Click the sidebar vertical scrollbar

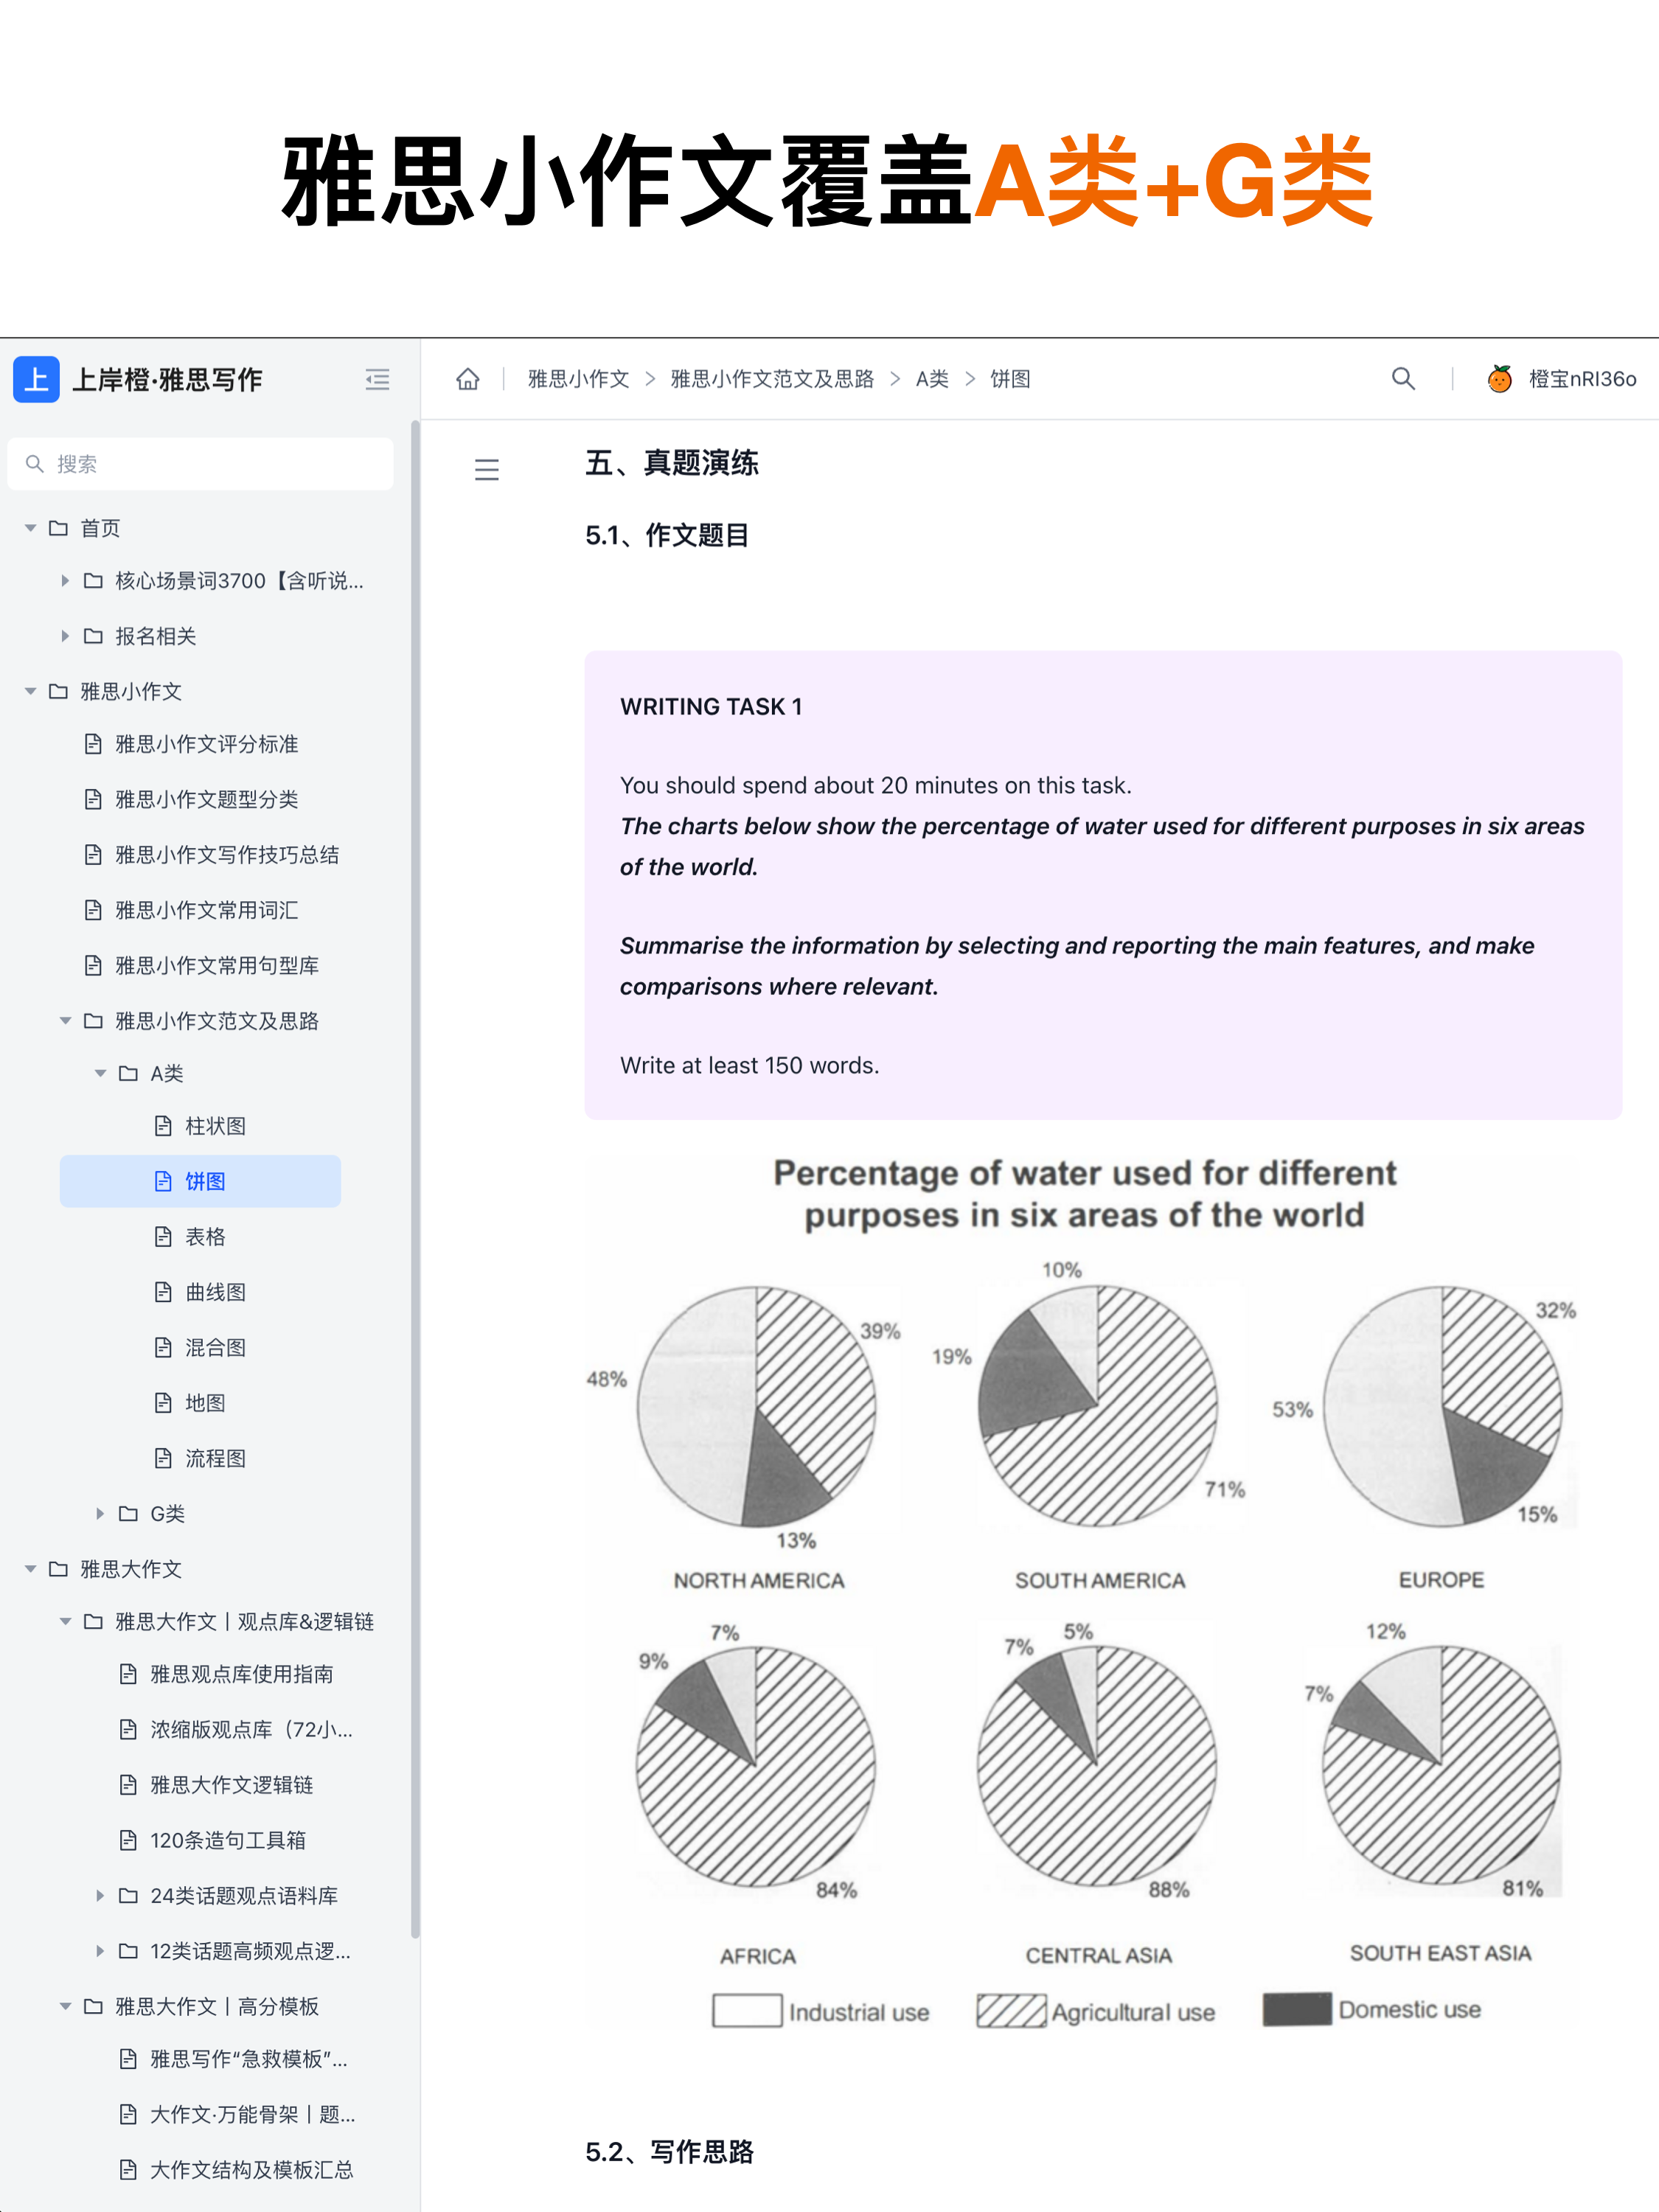(x=415, y=1180)
